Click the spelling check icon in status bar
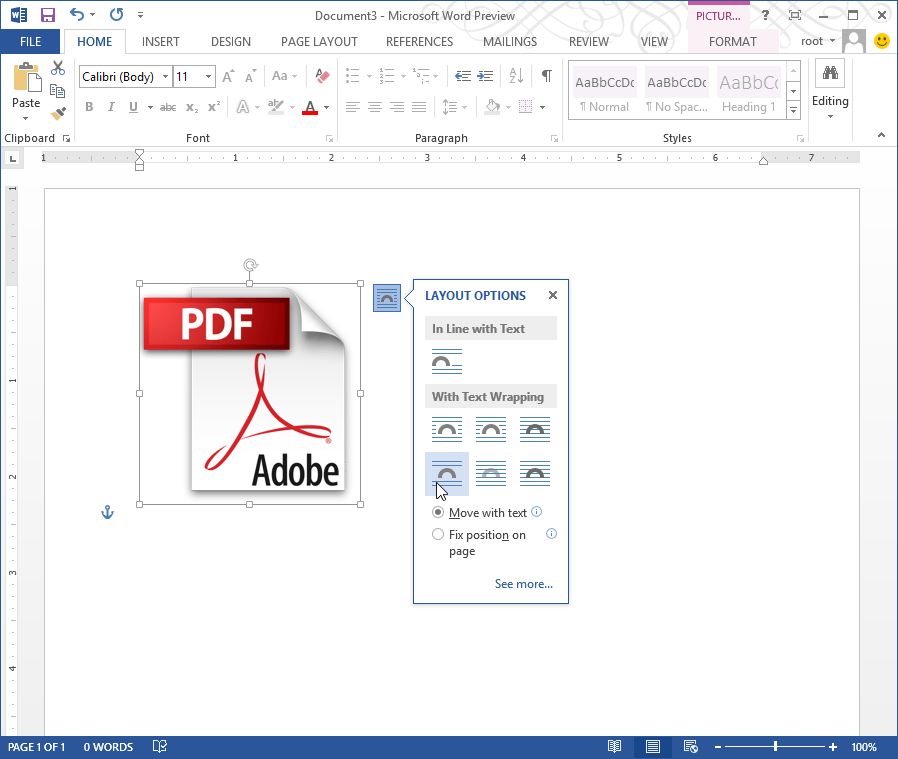 (159, 747)
